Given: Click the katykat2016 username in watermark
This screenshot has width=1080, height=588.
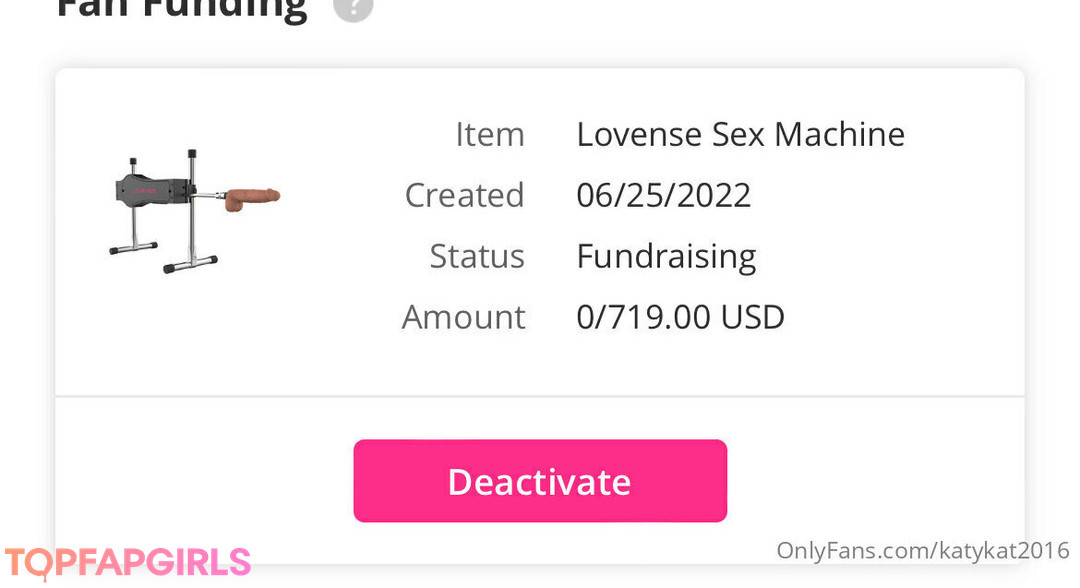Looking at the screenshot, I should coord(1003,550).
